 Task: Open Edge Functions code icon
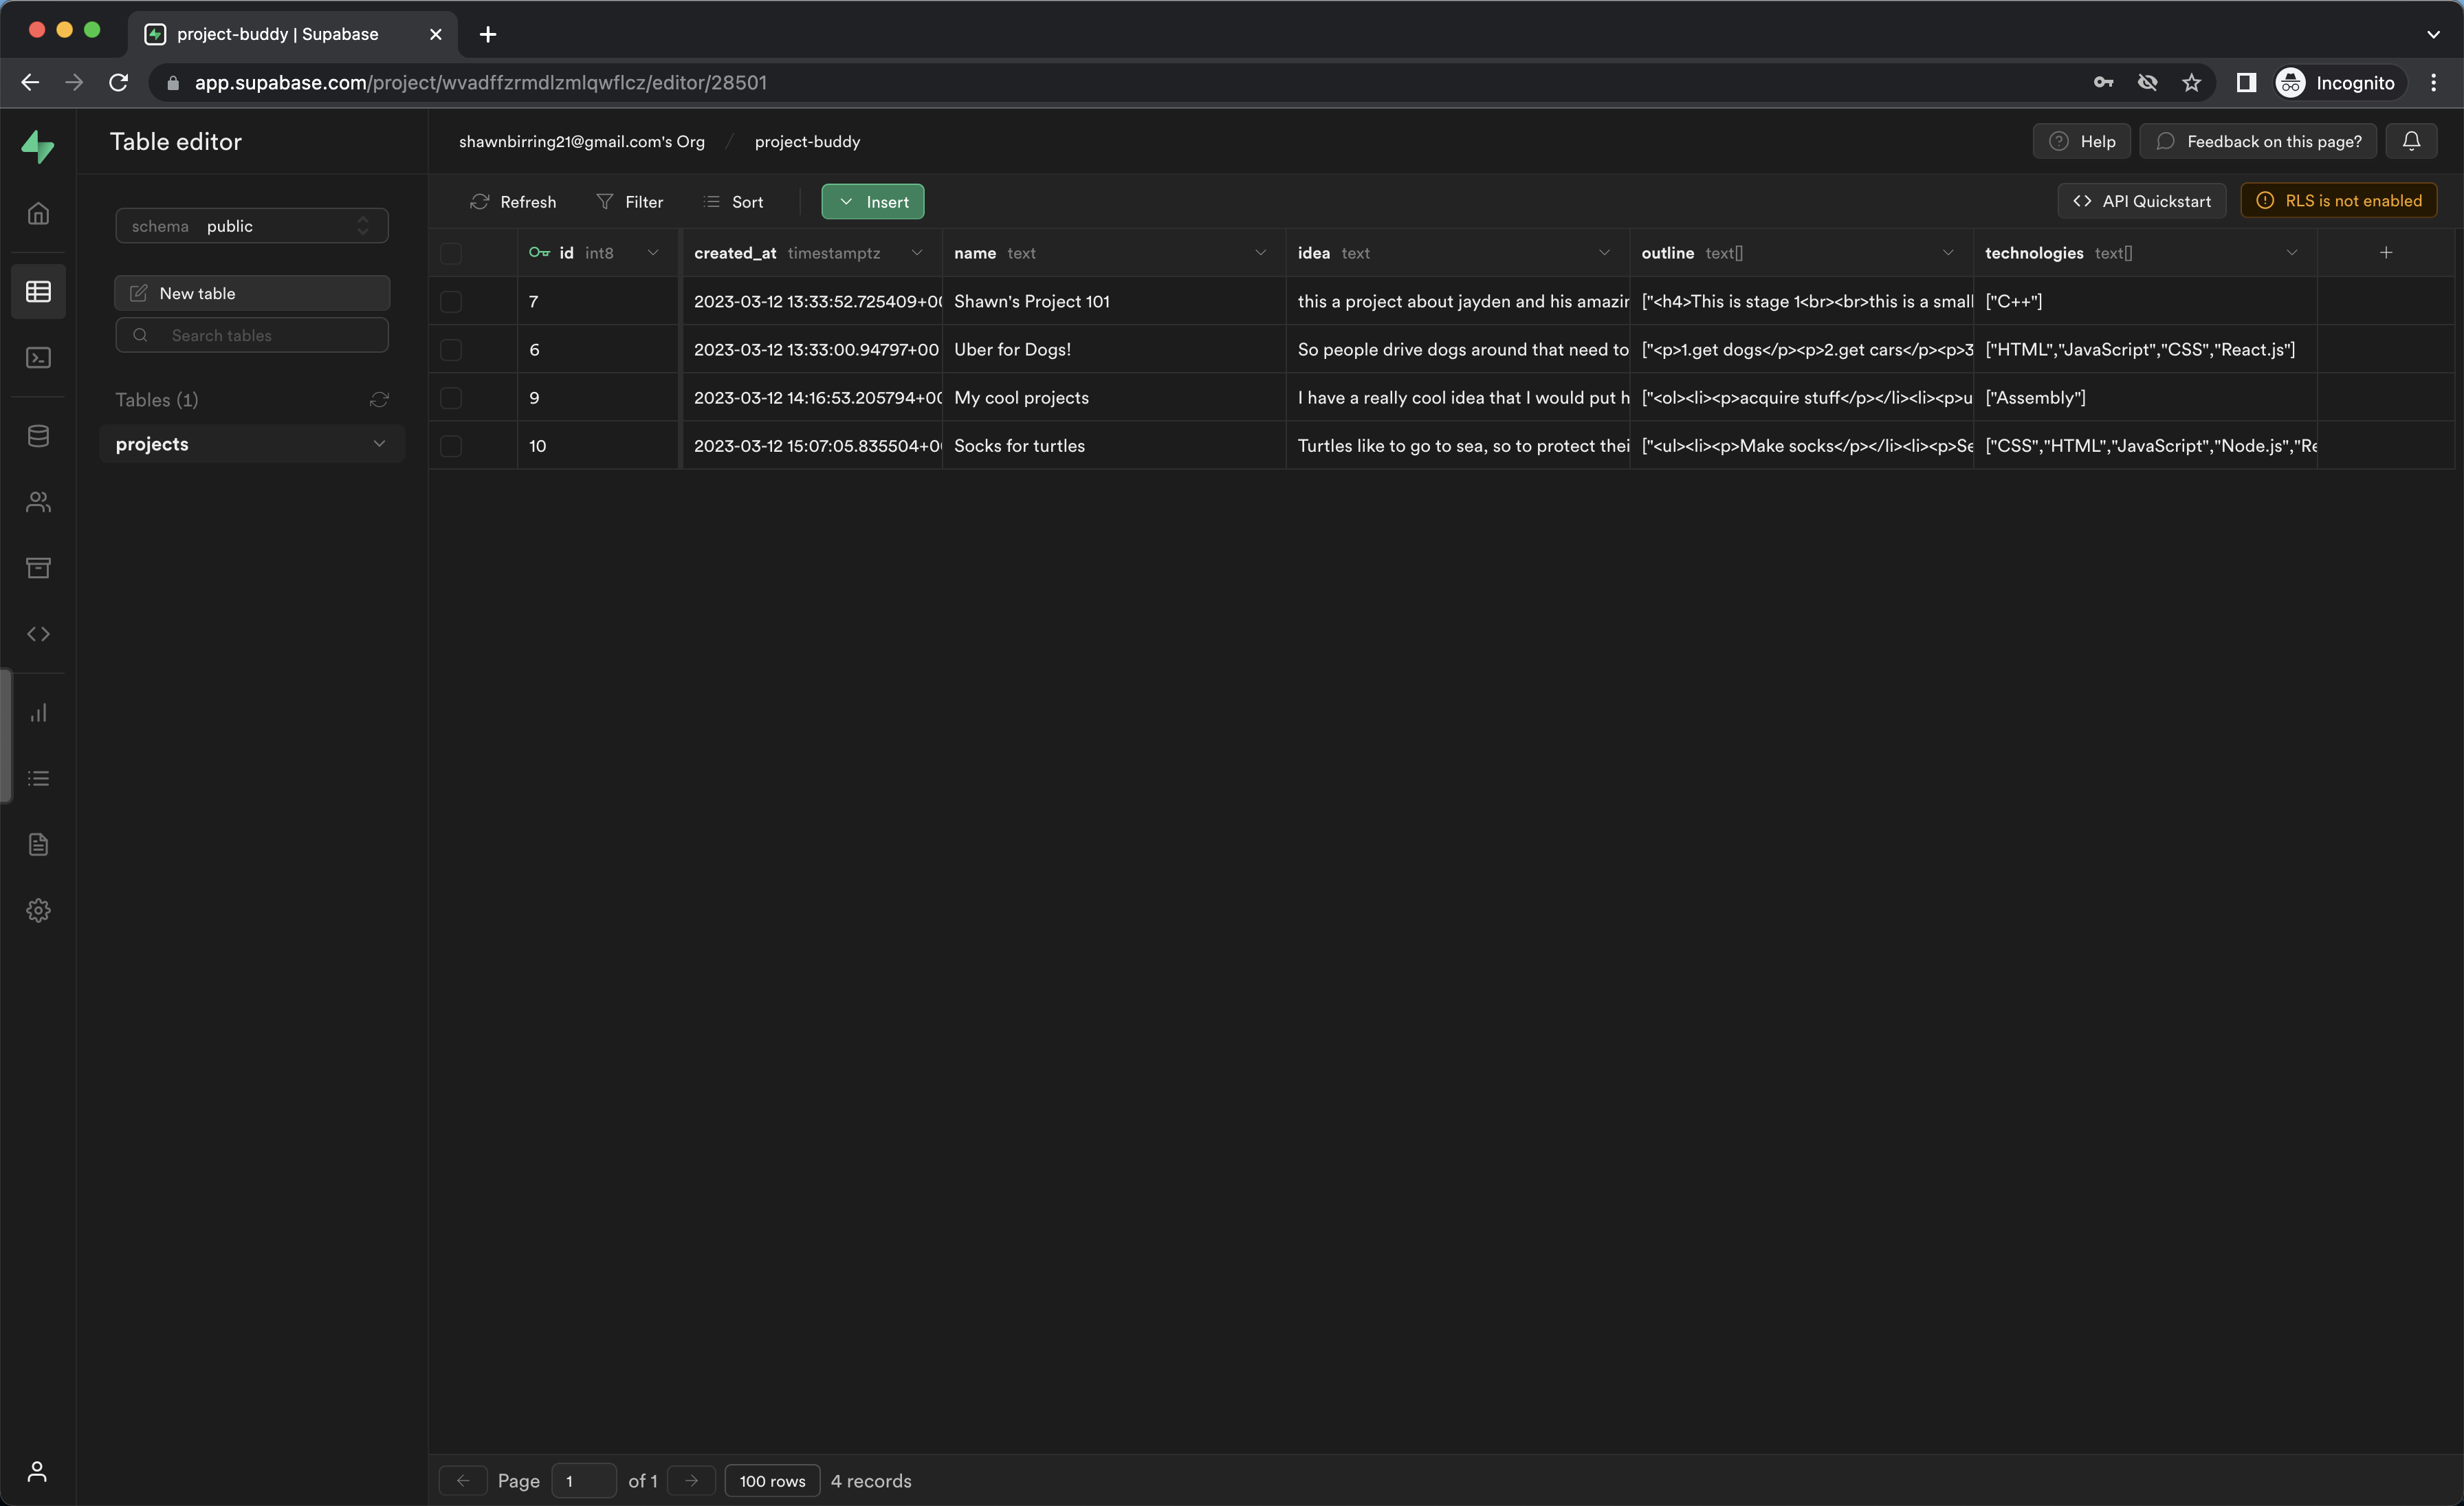[x=38, y=634]
